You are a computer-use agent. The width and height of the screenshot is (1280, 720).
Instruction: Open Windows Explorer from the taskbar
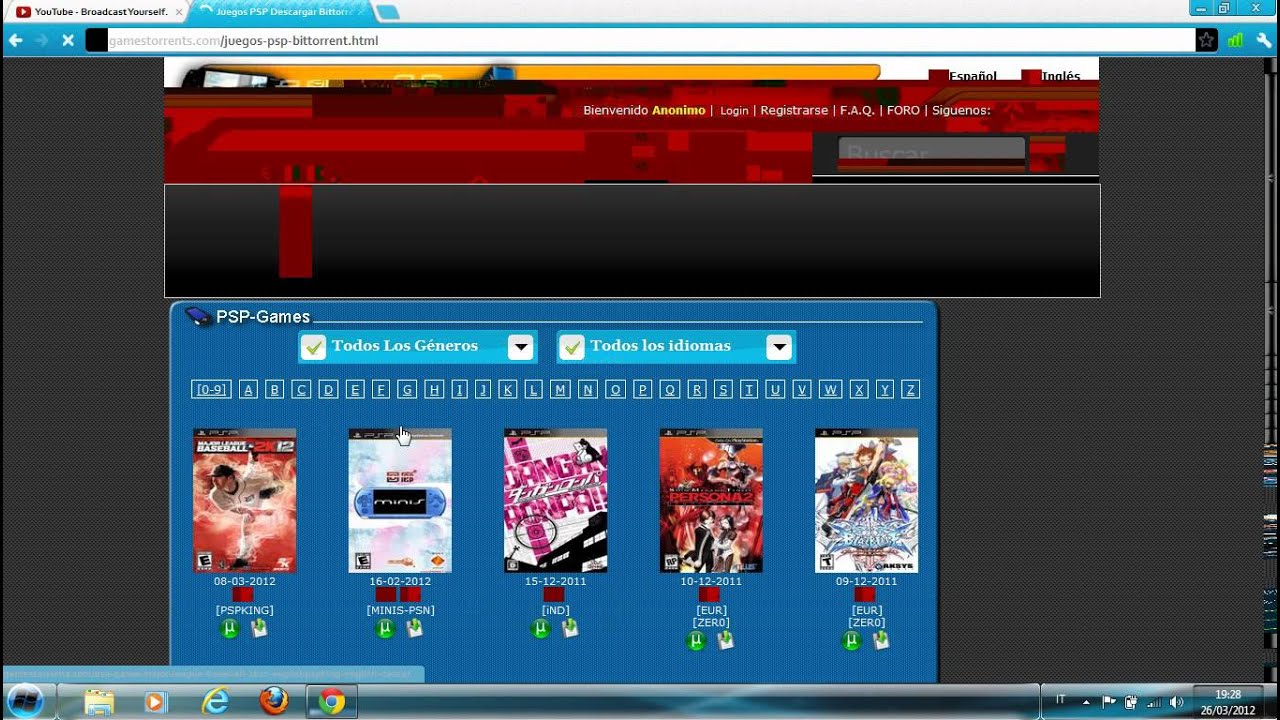click(99, 702)
